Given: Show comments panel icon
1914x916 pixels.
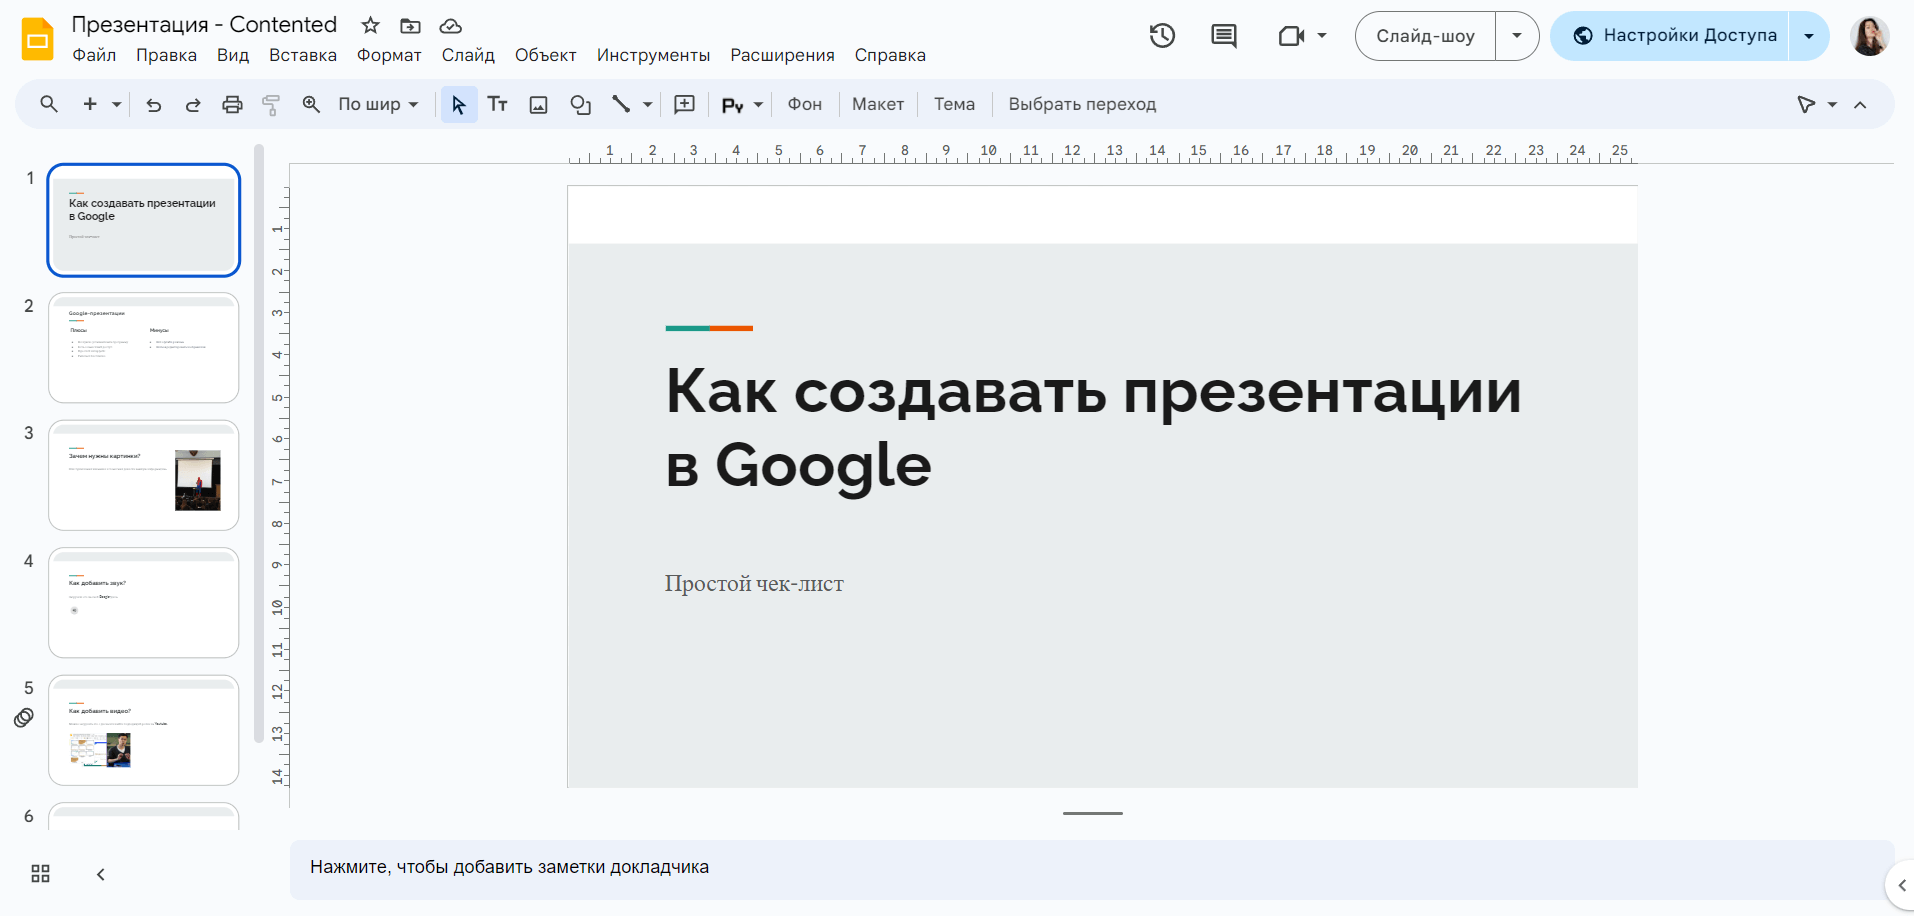Looking at the screenshot, I should (x=1224, y=36).
